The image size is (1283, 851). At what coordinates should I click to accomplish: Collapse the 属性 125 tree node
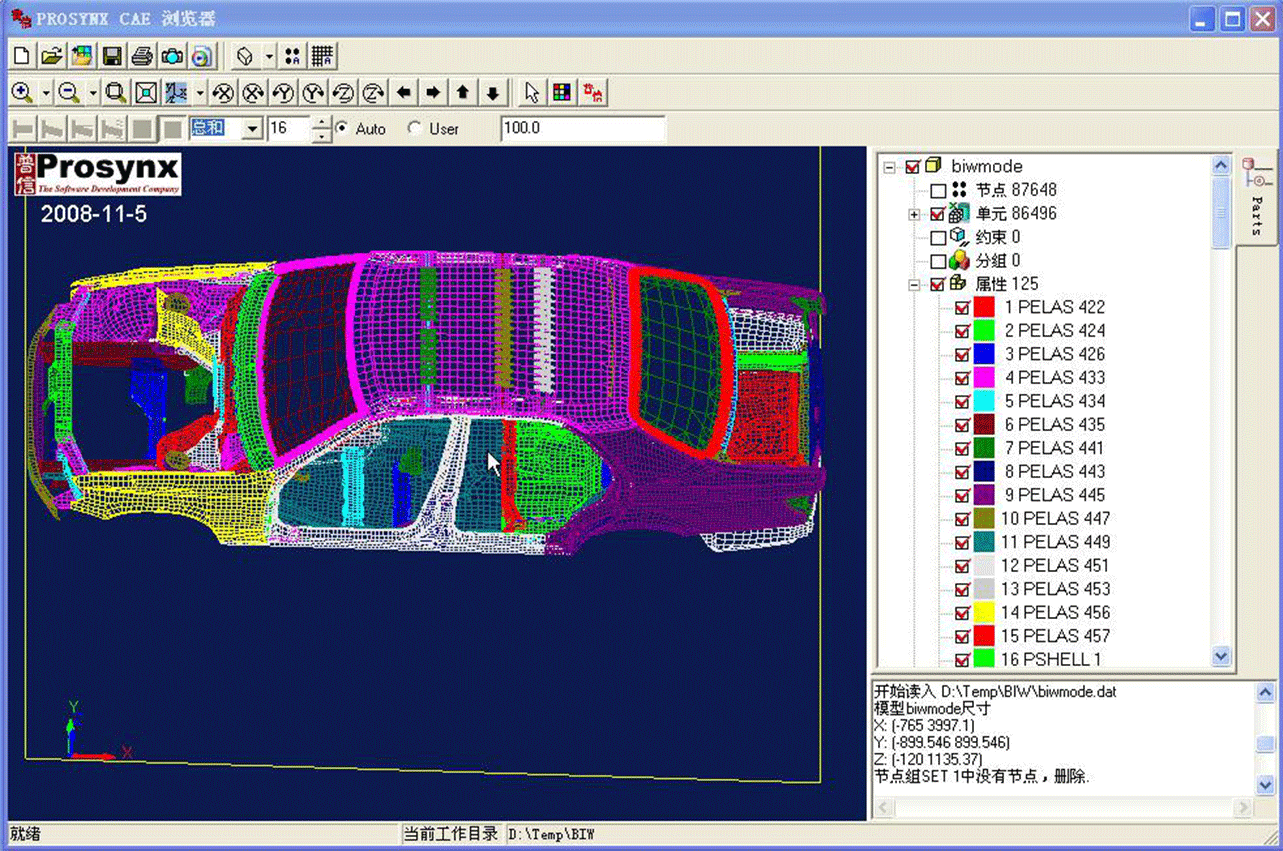coord(914,285)
